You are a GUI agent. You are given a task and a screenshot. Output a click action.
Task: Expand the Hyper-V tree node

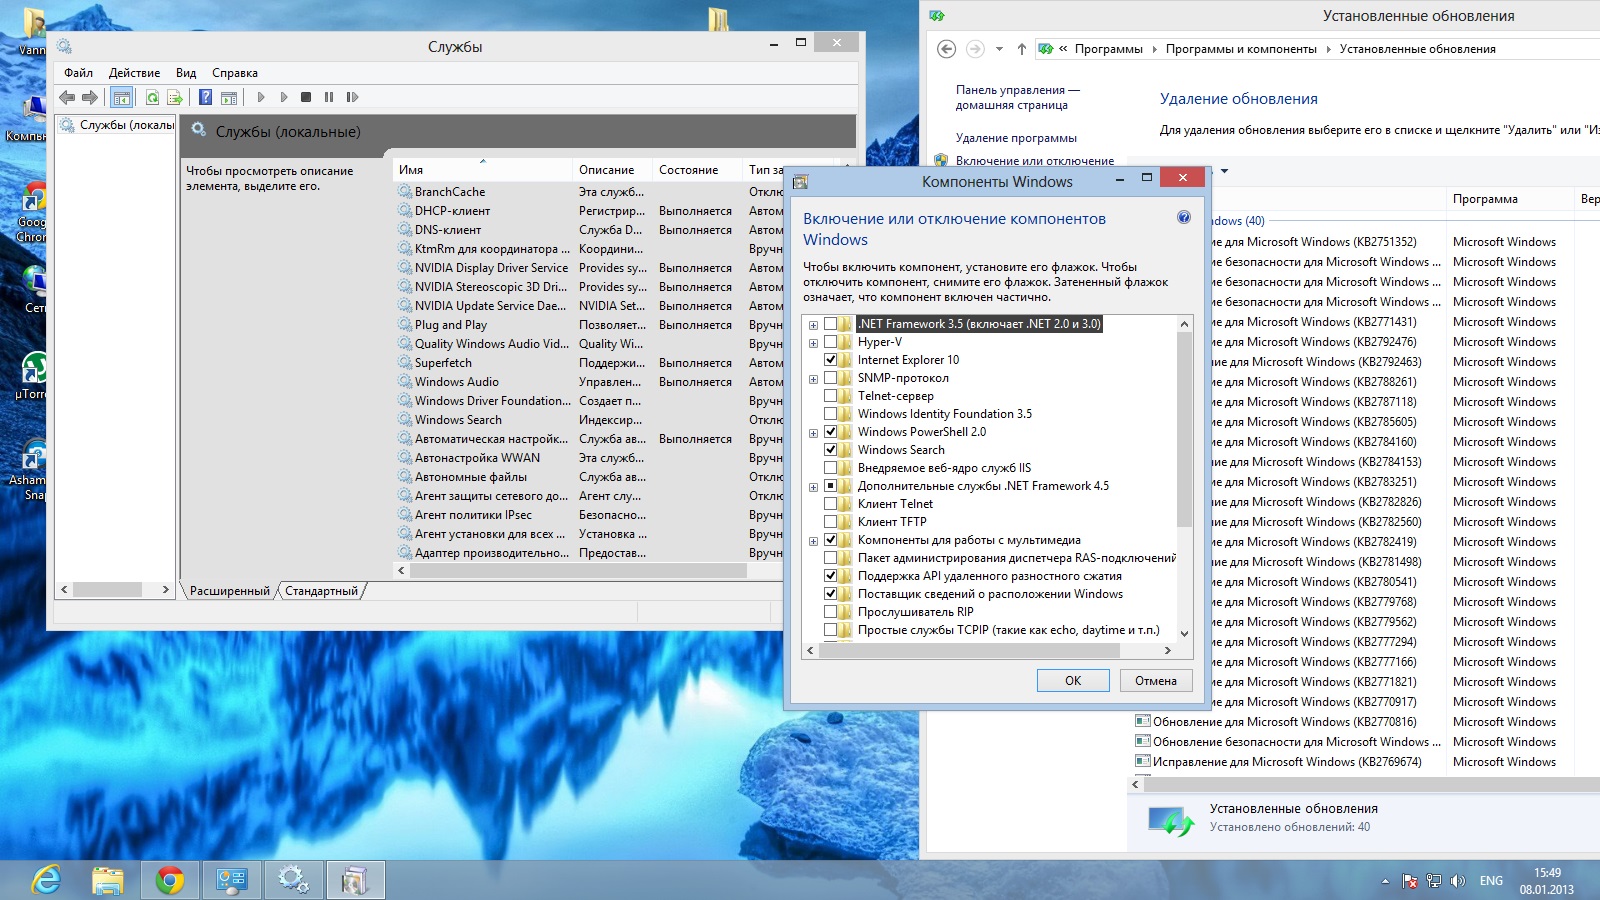tap(813, 343)
